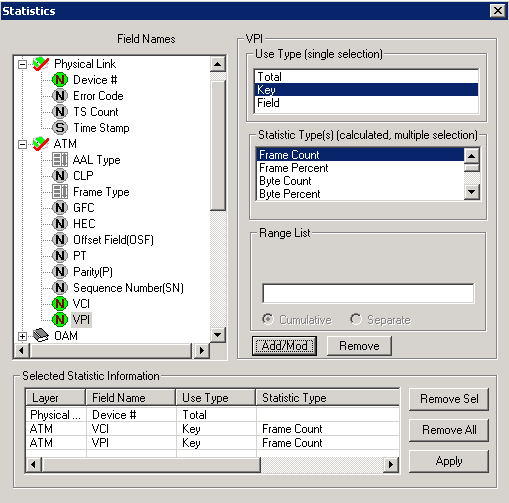The image size is (509, 503).
Task: Click the OAM layer book icon
Action: (41, 335)
